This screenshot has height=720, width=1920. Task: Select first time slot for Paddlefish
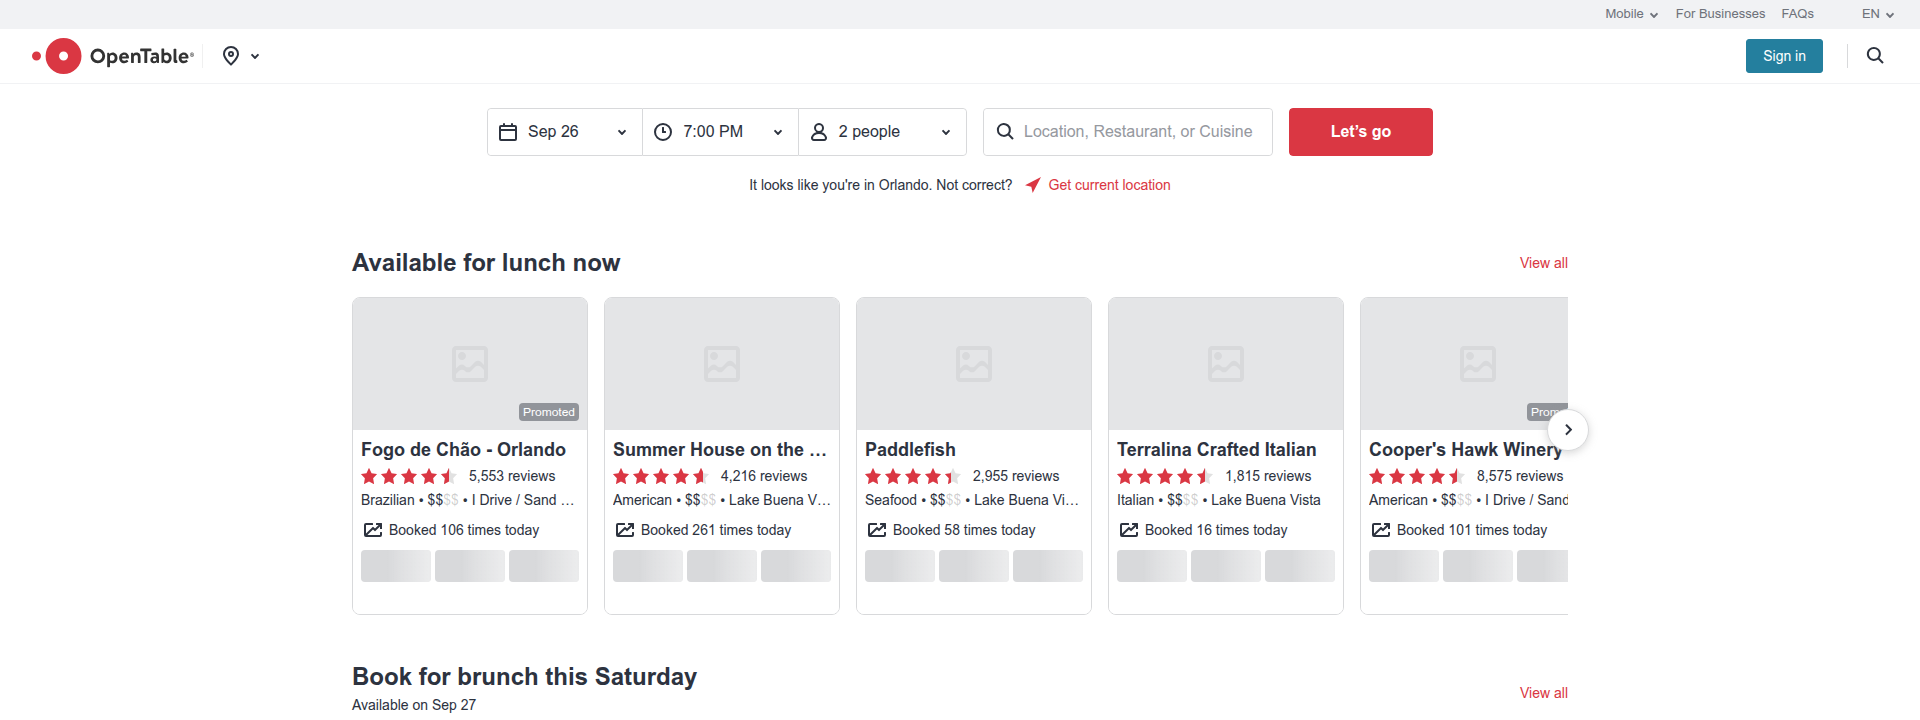click(x=900, y=566)
